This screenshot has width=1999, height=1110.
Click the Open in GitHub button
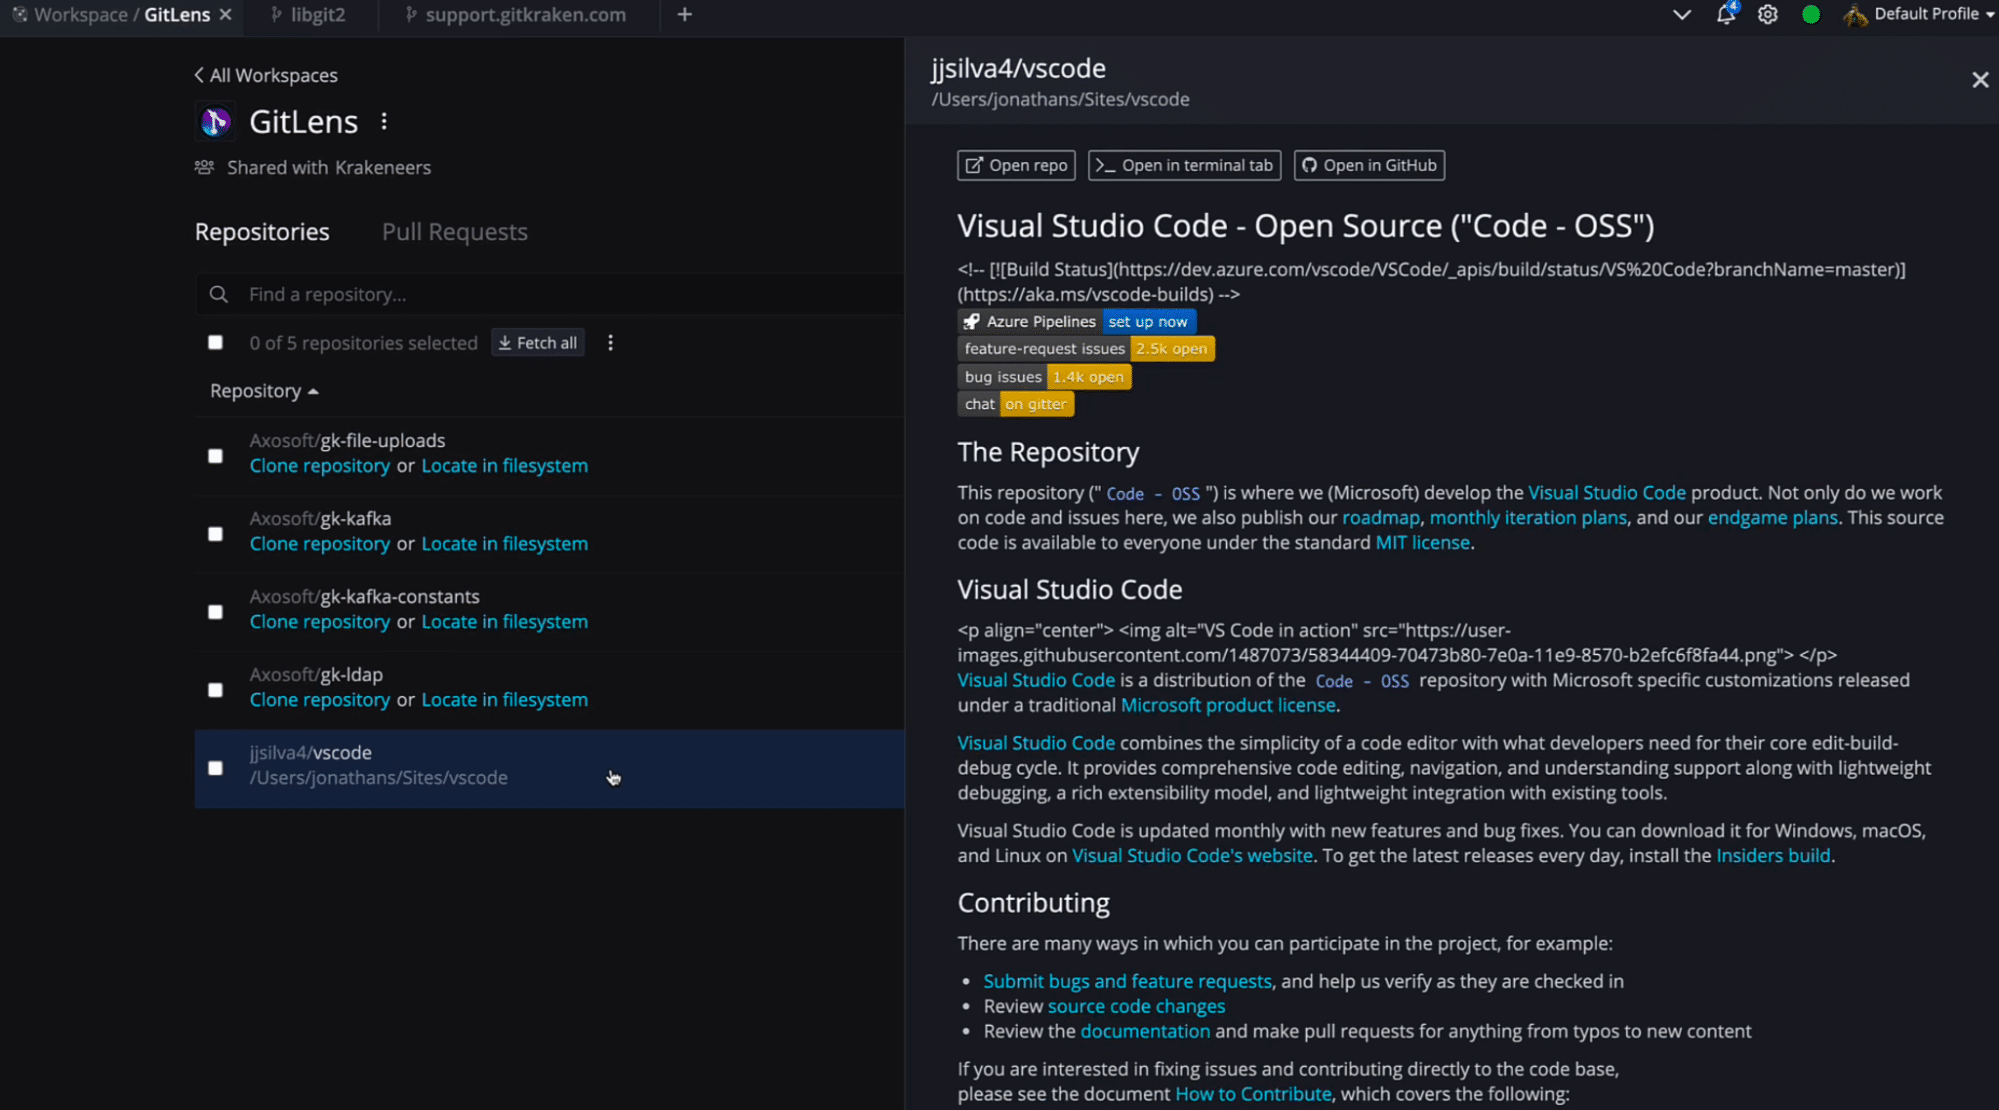pyautogui.click(x=1369, y=166)
